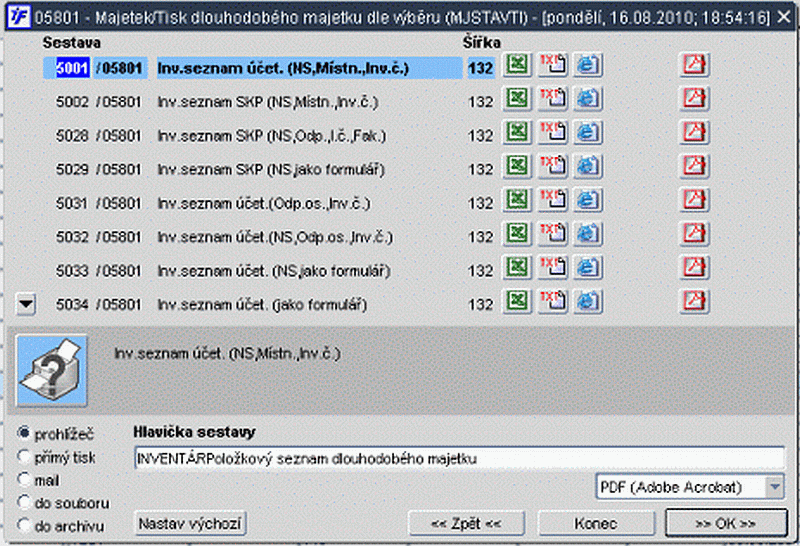Close the MJSTAVTI dialog window
The width and height of the screenshot is (800, 546).
[x=784, y=17]
